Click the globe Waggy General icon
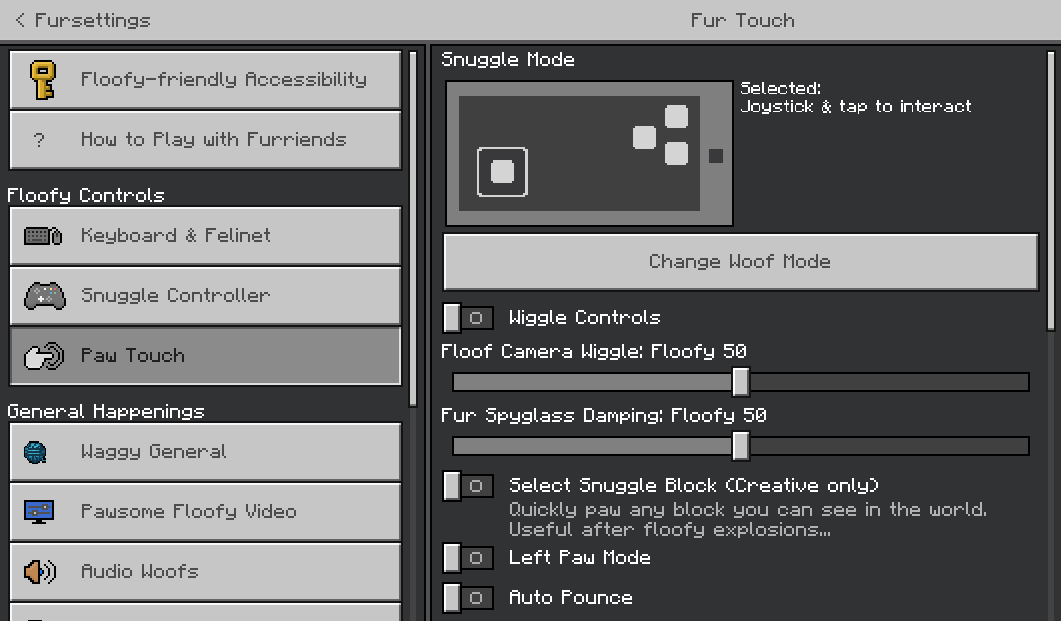 click(x=36, y=452)
